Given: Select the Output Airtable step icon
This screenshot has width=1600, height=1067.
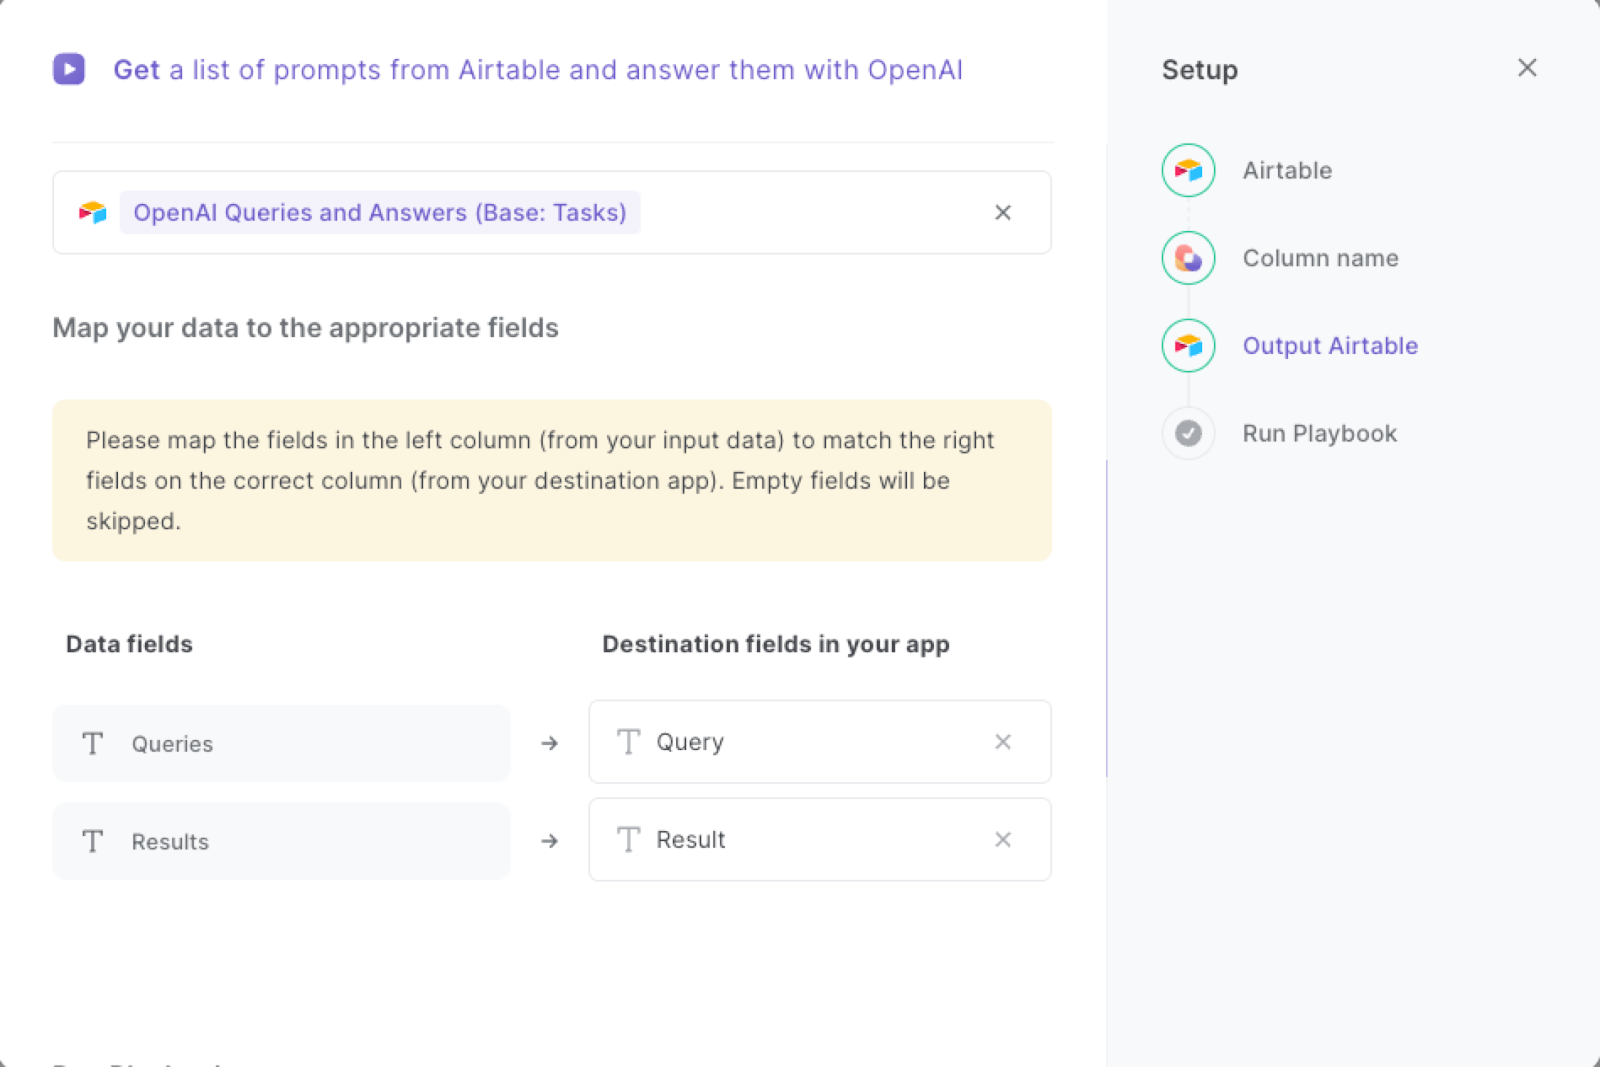Looking at the screenshot, I should [x=1187, y=345].
